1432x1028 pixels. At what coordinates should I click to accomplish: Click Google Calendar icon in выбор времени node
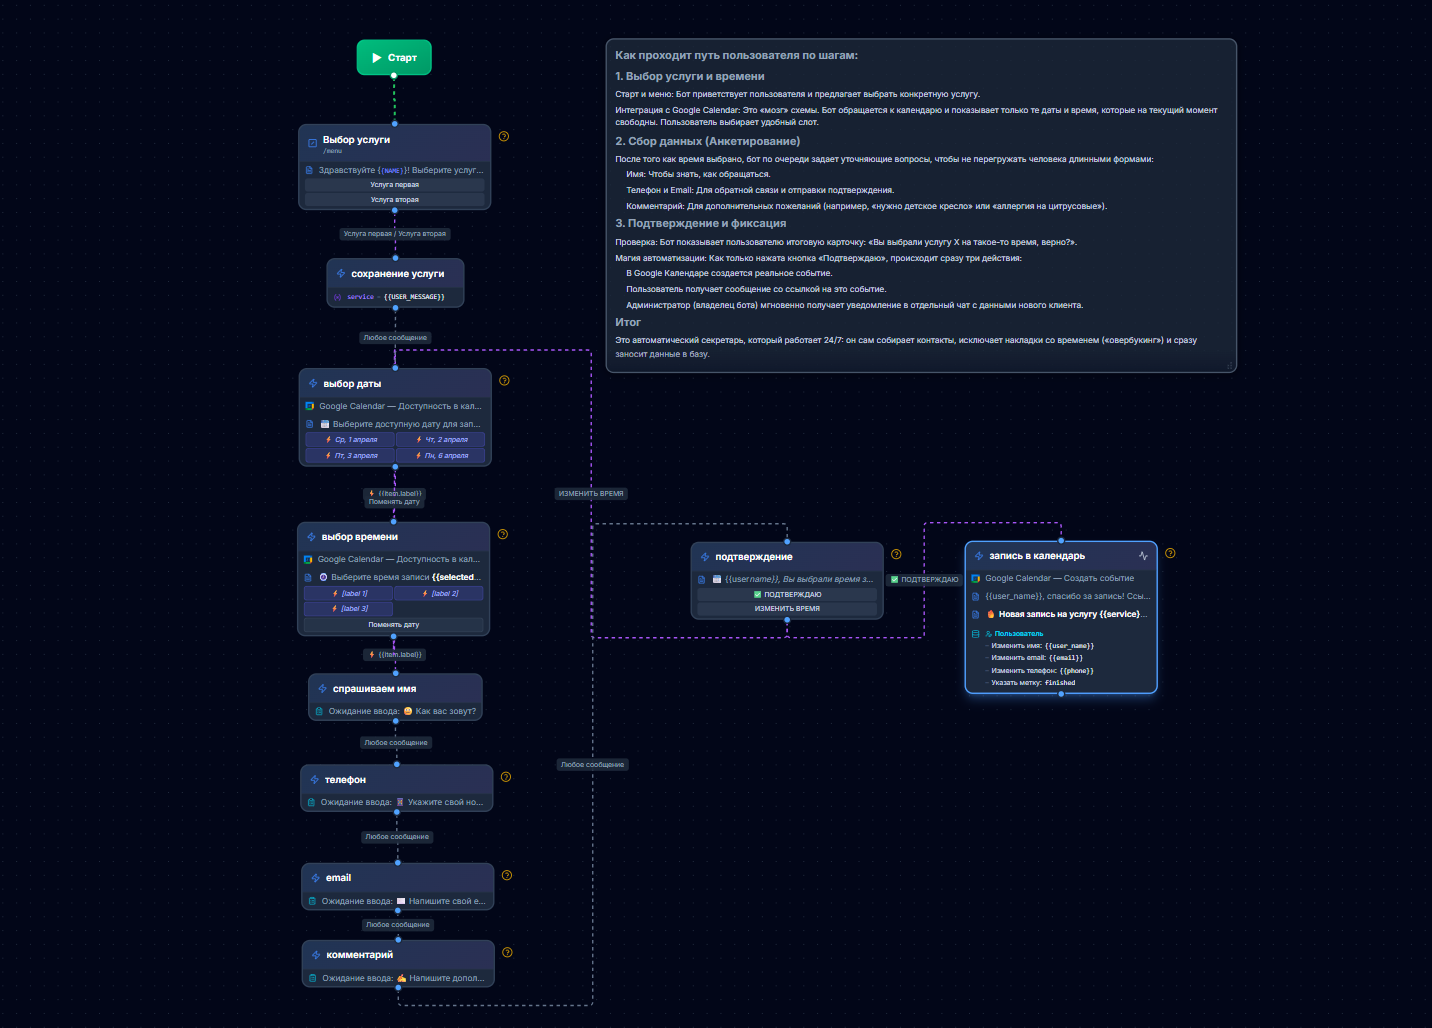308,559
